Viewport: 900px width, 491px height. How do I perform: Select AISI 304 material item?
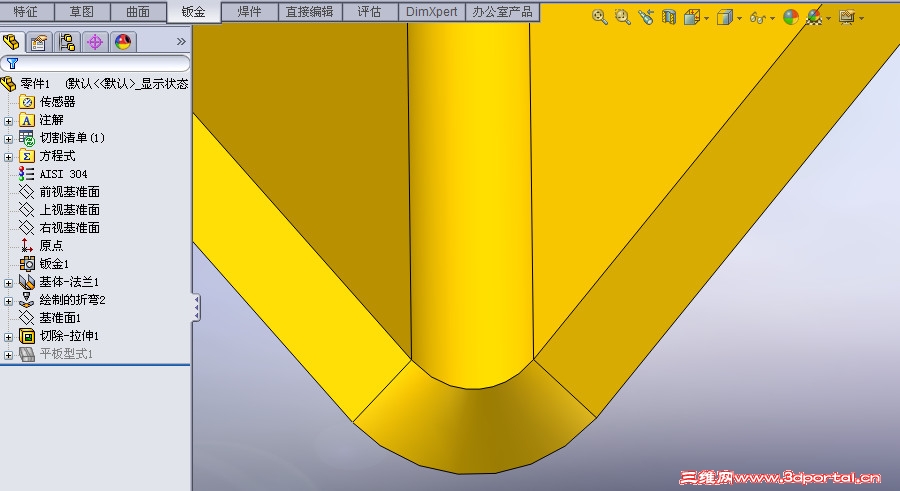click(63, 173)
